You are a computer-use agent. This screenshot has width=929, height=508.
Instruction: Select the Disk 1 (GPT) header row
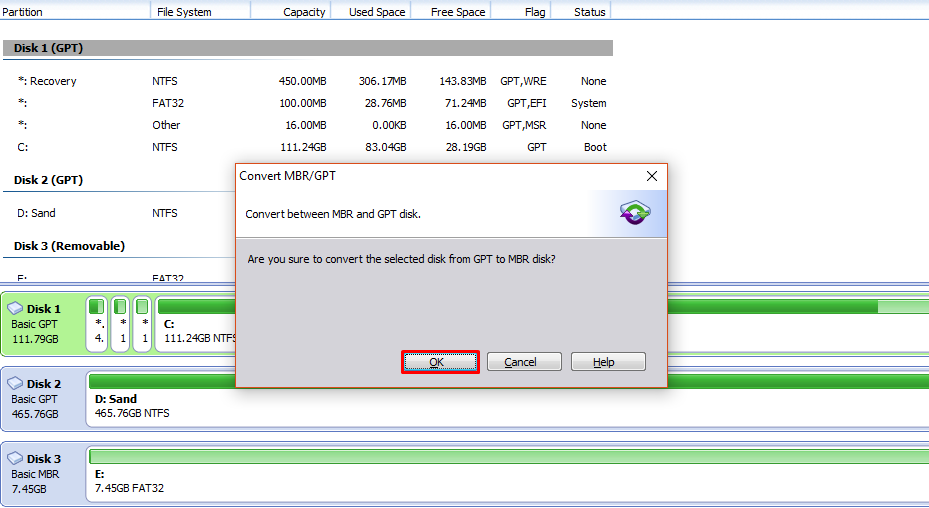307,48
